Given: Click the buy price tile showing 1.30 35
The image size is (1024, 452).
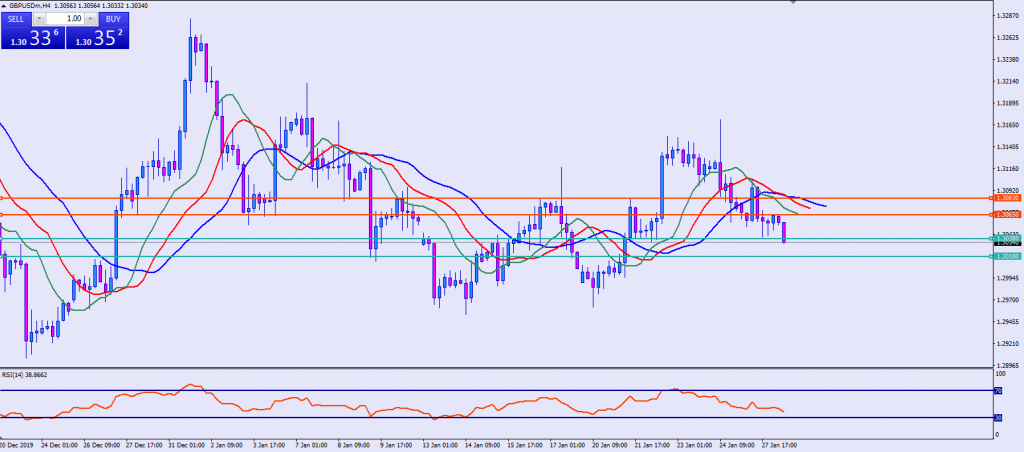Looking at the screenshot, I should 98,39.
